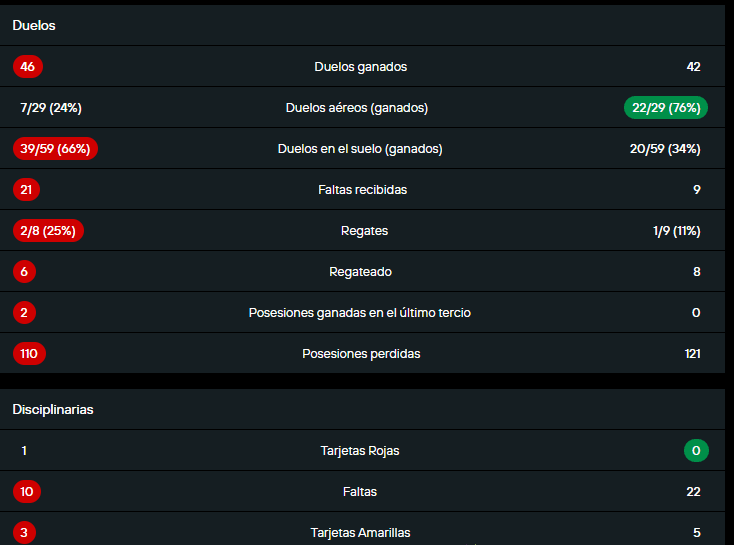Click the red 6 regateado badge

(24, 272)
